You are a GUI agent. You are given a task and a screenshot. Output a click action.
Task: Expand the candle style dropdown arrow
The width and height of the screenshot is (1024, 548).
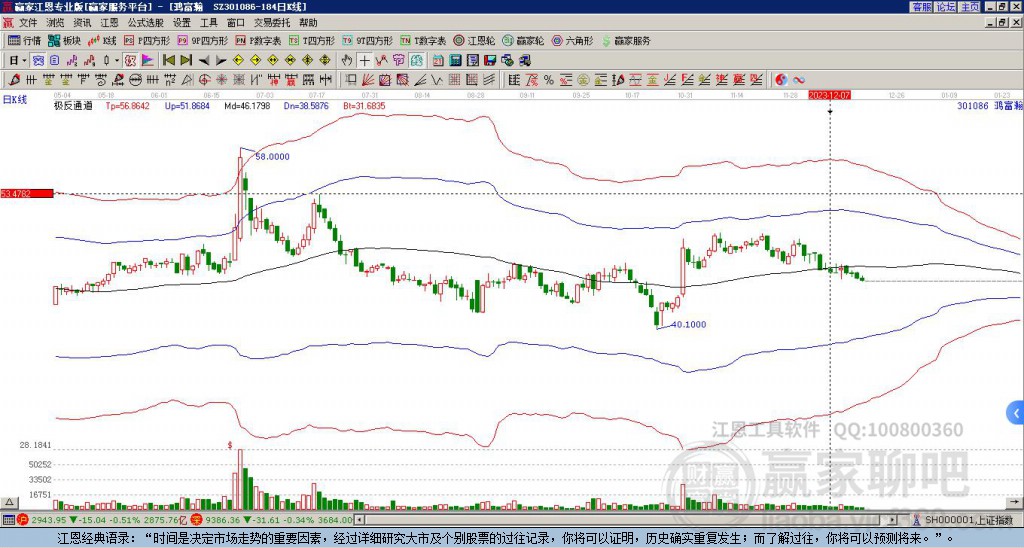(x=117, y=61)
